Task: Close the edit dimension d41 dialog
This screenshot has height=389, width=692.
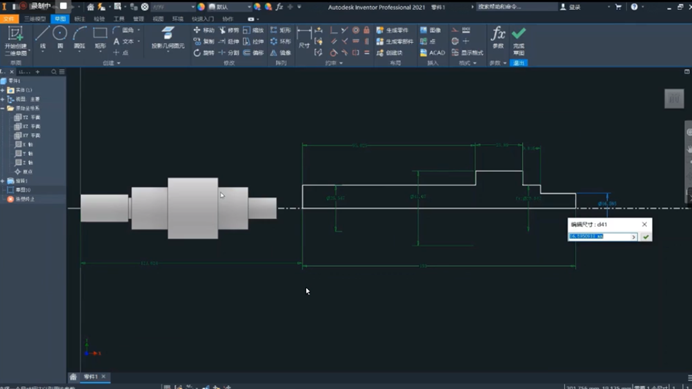Action: click(644, 224)
